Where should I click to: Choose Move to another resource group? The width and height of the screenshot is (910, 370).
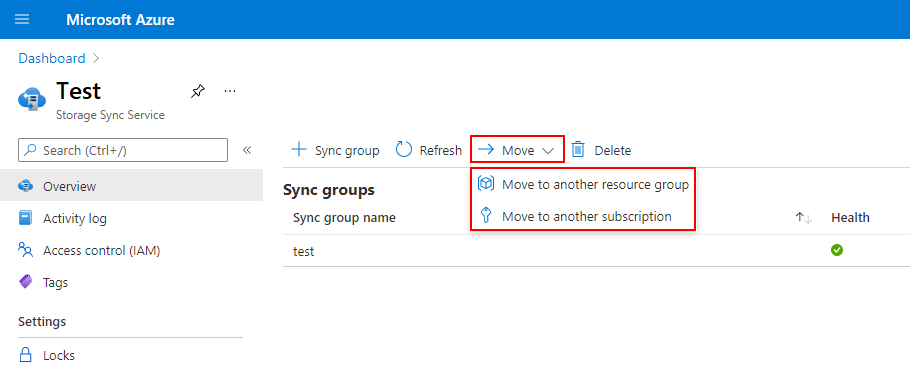click(x=583, y=184)
